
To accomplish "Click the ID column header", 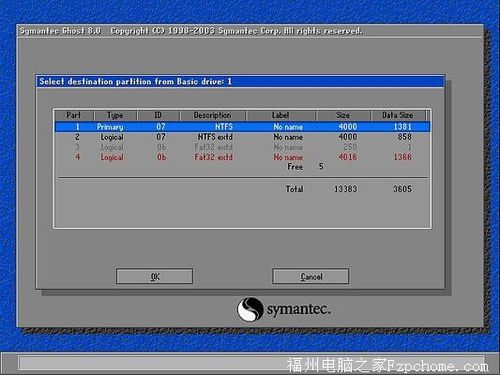I will click(158, 115).
